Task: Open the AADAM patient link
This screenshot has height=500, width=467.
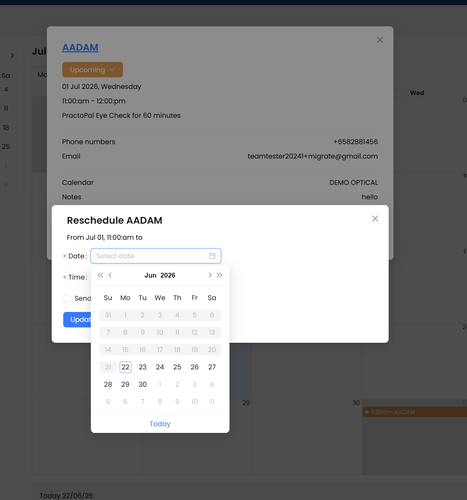Action: tap(80, 48)
